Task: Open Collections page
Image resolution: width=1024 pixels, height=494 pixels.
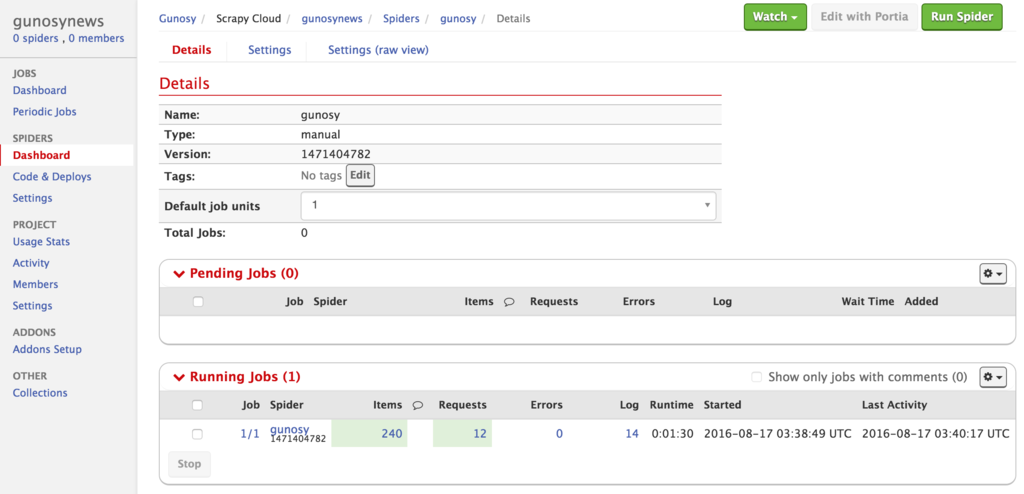Action: (x=40, y=393)
